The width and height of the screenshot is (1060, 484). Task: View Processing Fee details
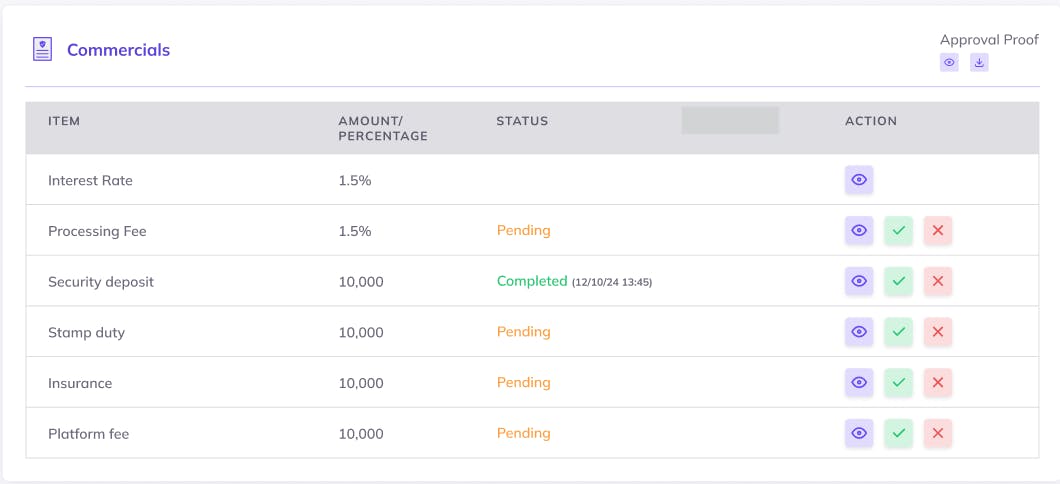click(859, 230)
